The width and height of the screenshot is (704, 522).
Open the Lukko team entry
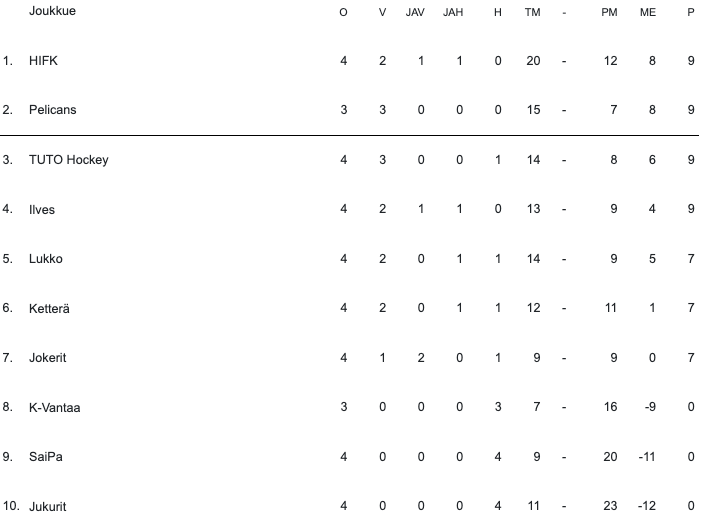coord(46,259)
